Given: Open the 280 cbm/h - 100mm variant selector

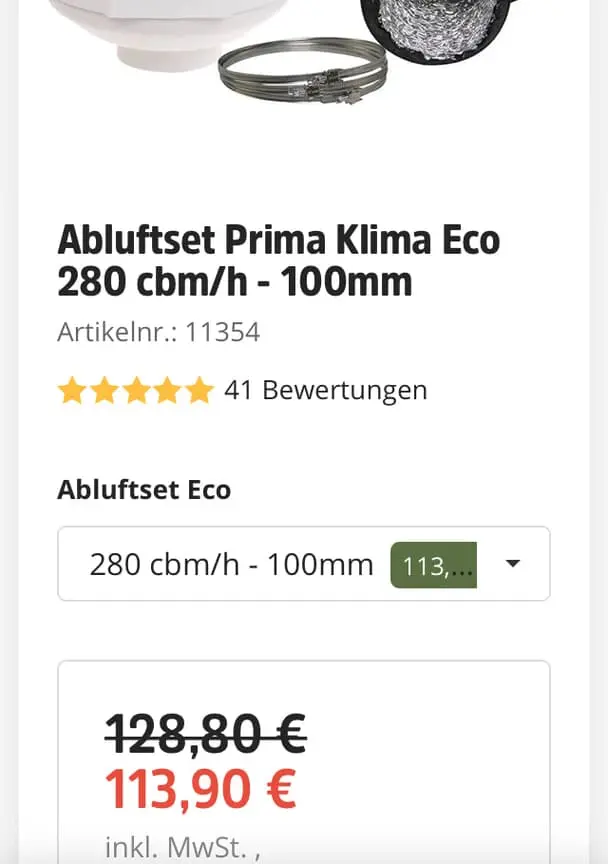Looking at the screenshot, I should [302, 564].
